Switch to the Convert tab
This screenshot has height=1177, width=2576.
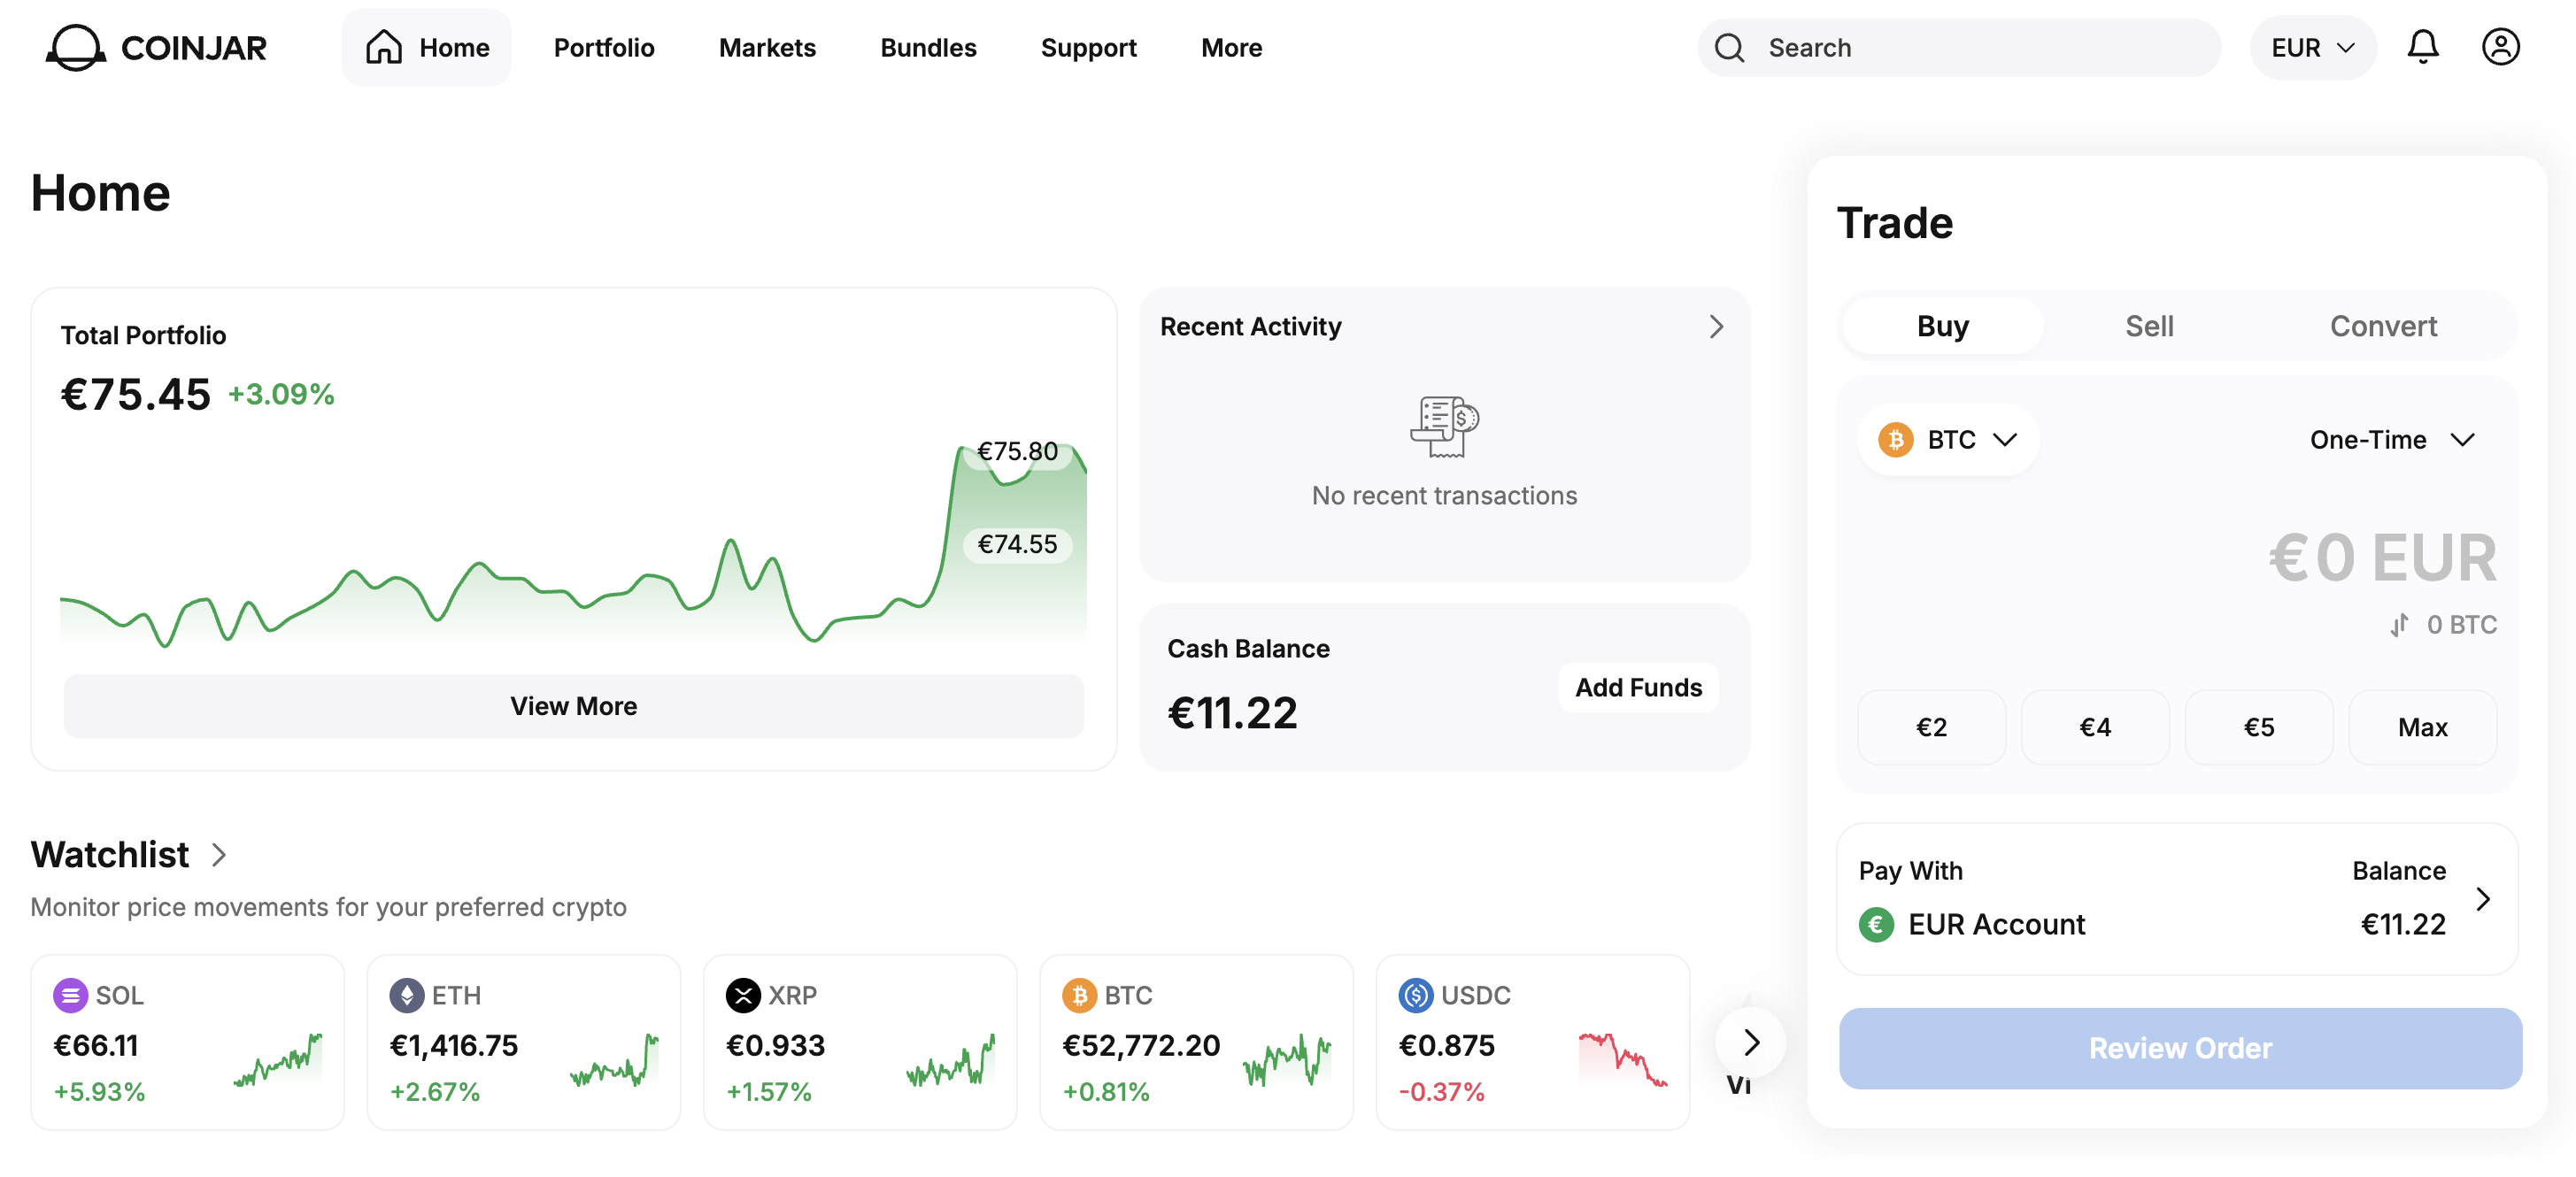[2383, 326]
